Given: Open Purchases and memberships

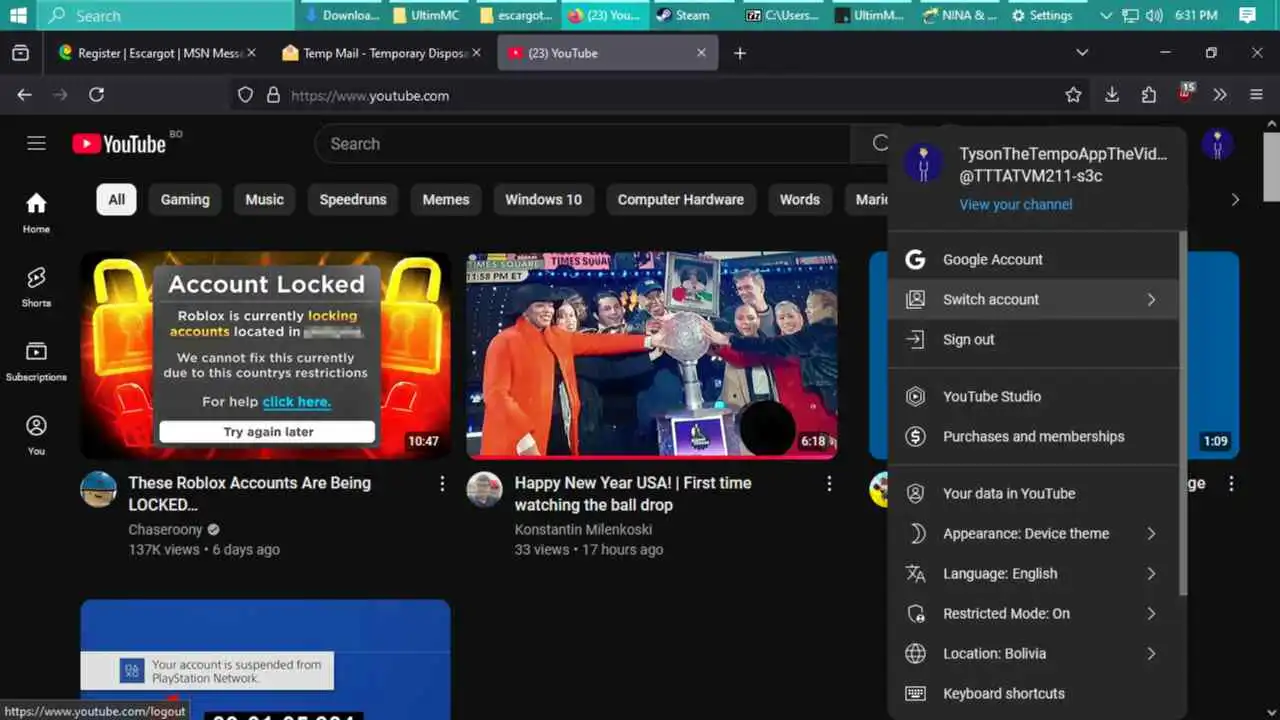Looking at the screenshot, I should [1034, 436].
